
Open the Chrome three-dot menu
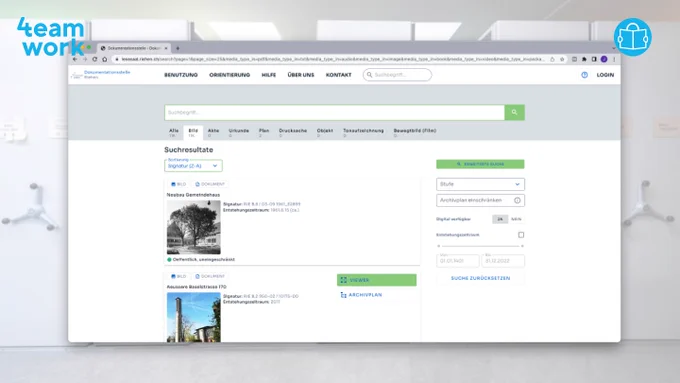coord(614,59)
